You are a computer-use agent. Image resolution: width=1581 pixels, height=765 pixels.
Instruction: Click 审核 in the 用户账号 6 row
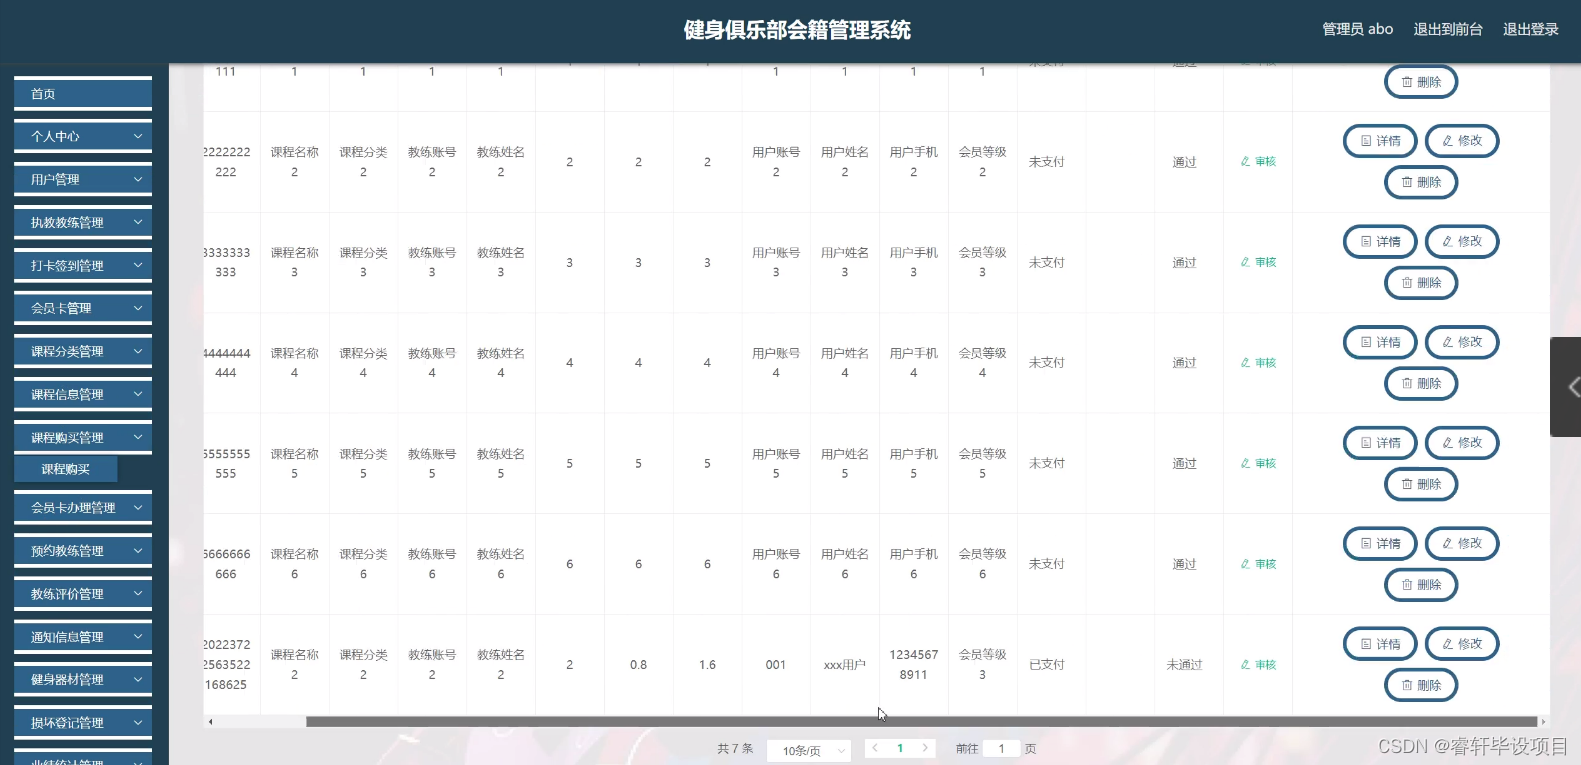tap(1258, 564)
